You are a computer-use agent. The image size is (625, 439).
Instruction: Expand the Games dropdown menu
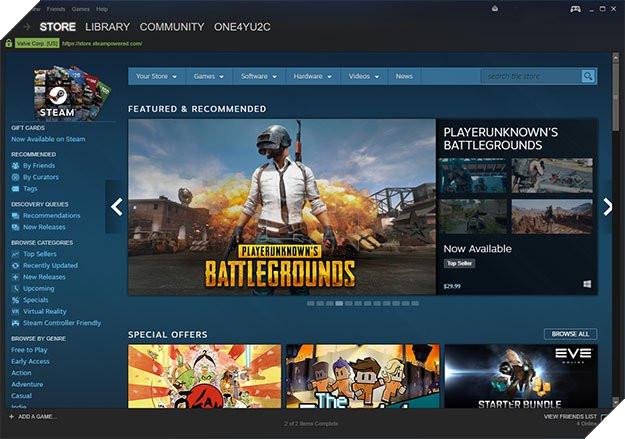pos(208,76)
